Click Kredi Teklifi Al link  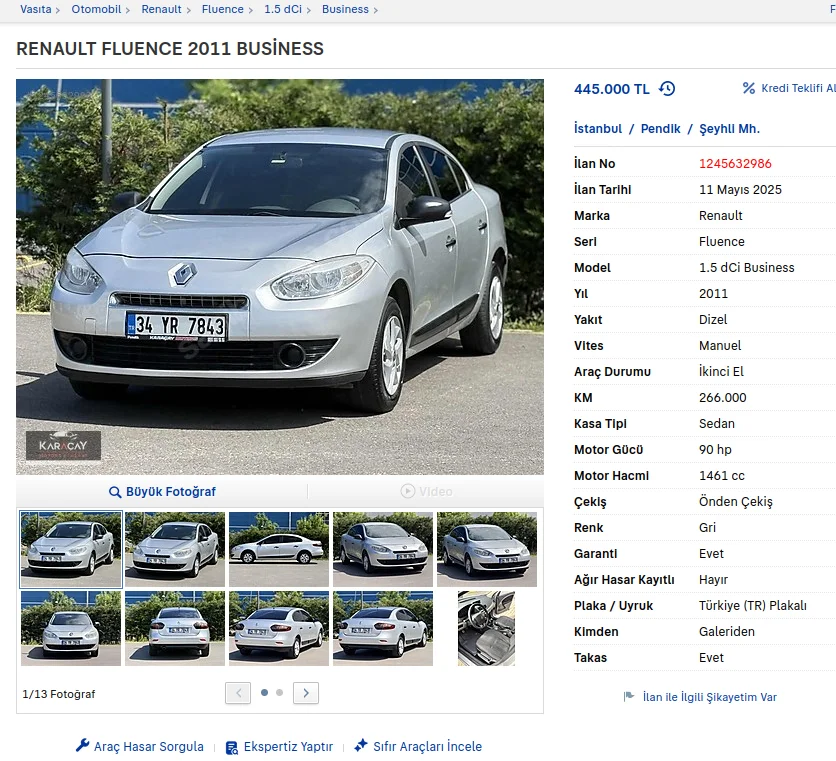[x=798, y=88]
